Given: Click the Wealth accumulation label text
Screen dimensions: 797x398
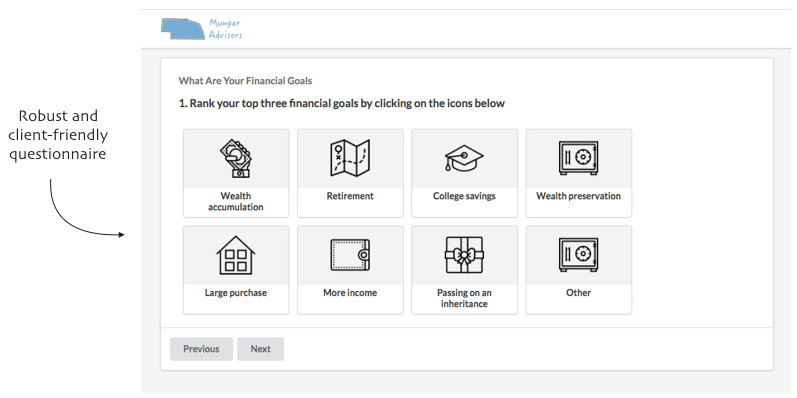Looking at the screenshot, I should point(236,201).
